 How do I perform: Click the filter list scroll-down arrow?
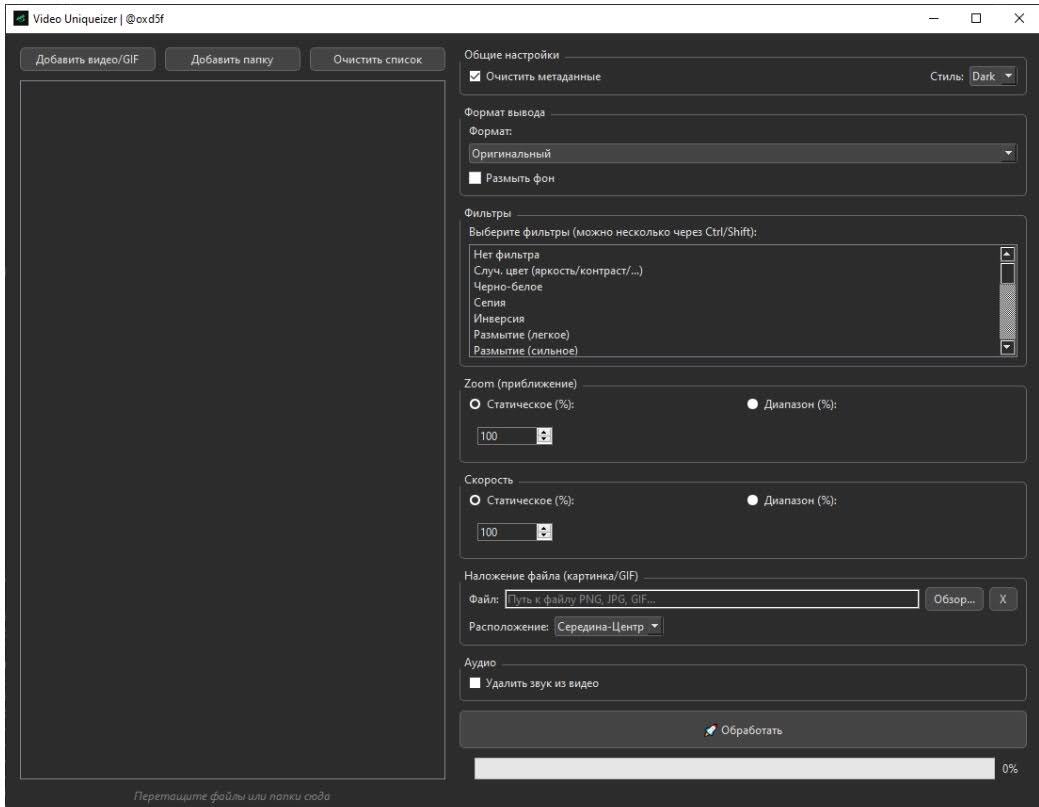1008,347
